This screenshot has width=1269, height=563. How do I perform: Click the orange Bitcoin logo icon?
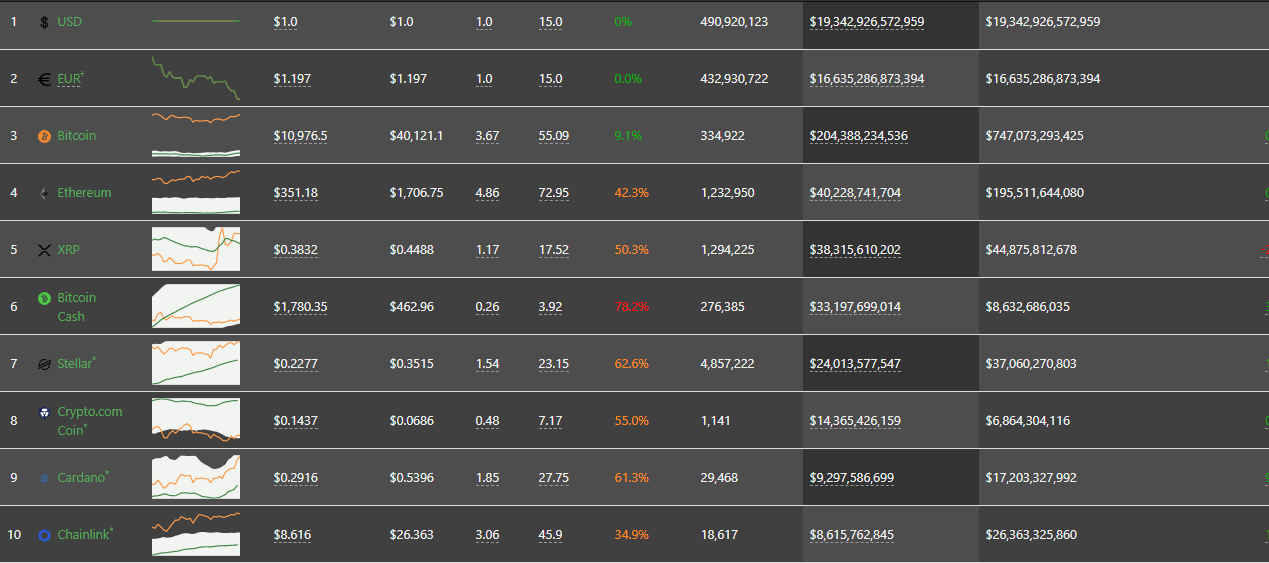(x=44, y=136)
